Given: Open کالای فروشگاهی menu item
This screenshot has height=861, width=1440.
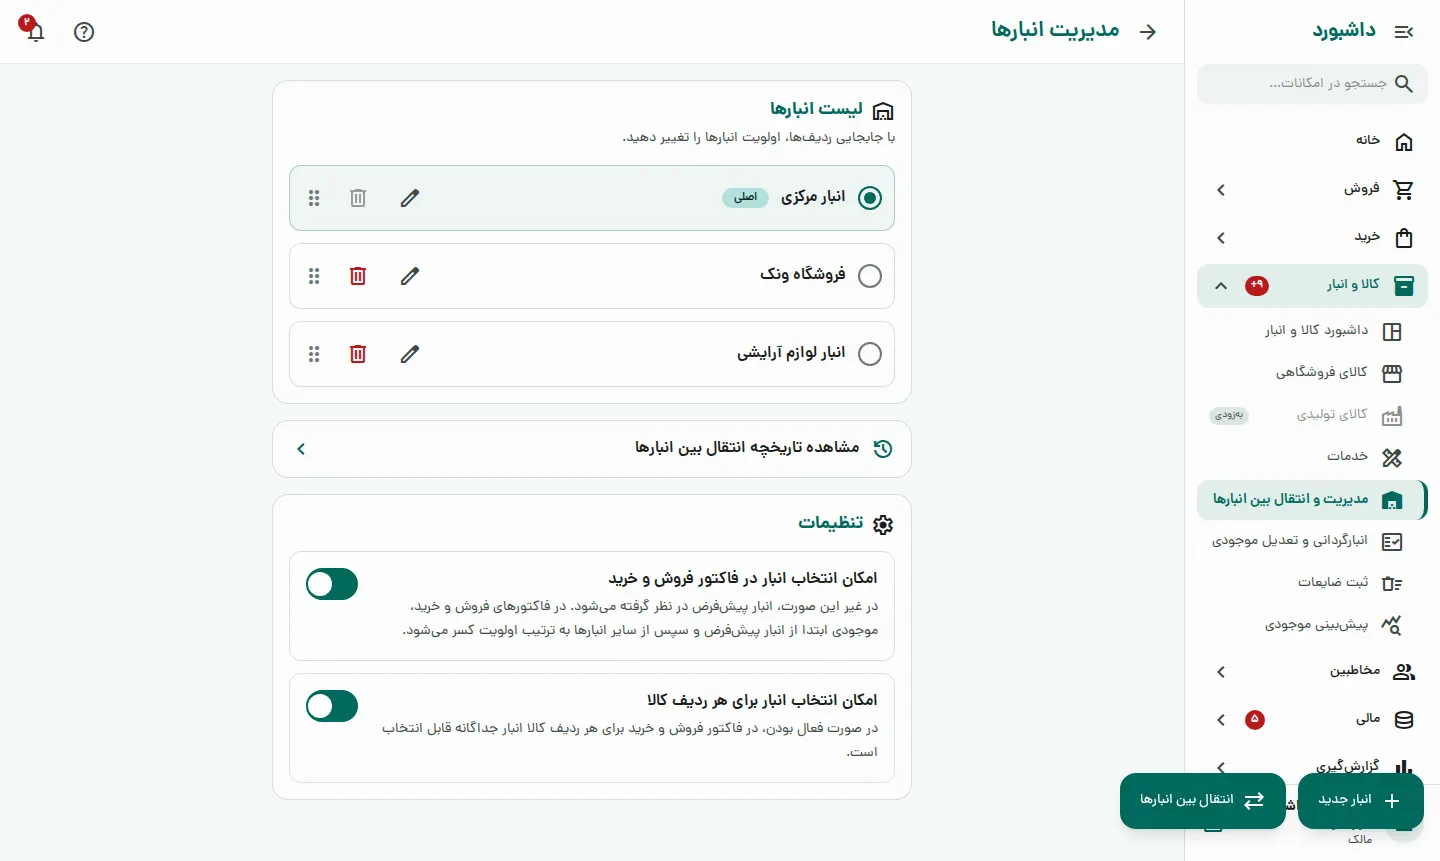Looking at the screenshot, I should click(1312, 374).
